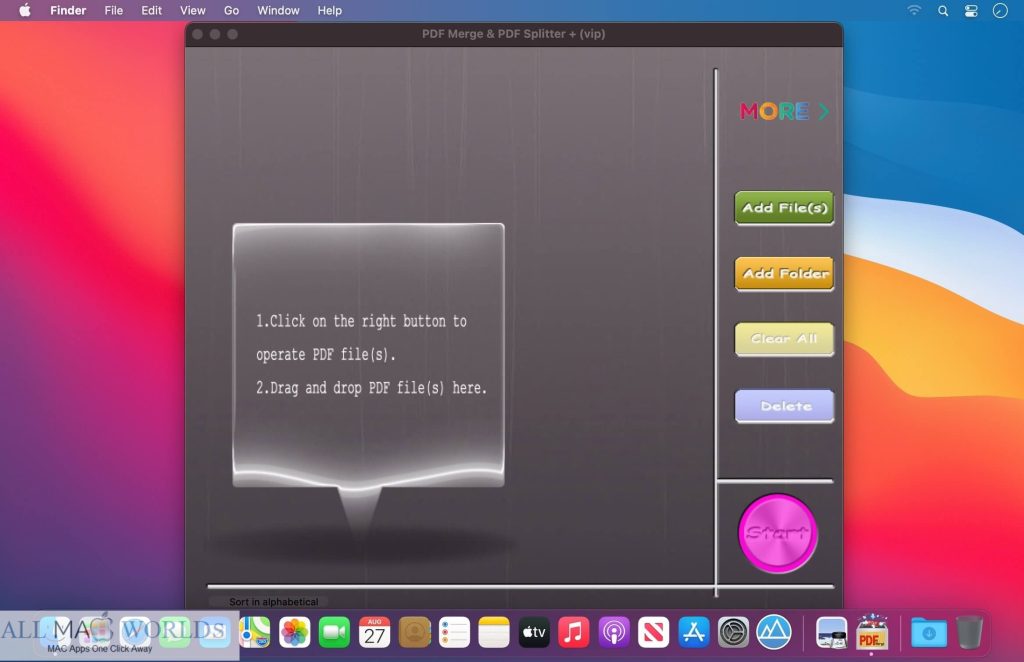Screen dimensions: 1024x662
Task: Open the File menu
Action: click(114, 10)
